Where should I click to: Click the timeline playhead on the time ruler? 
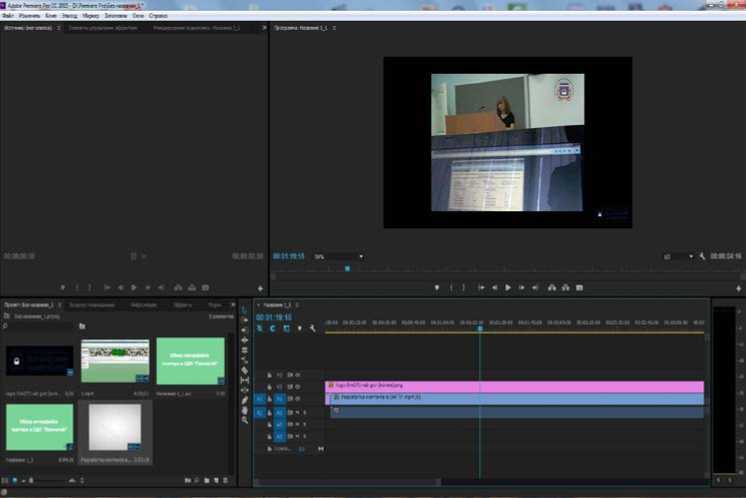480,328
